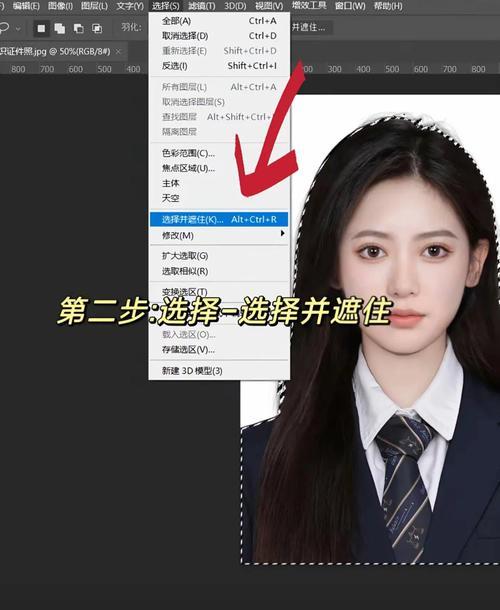Open the 增效工具 menu

309,6
